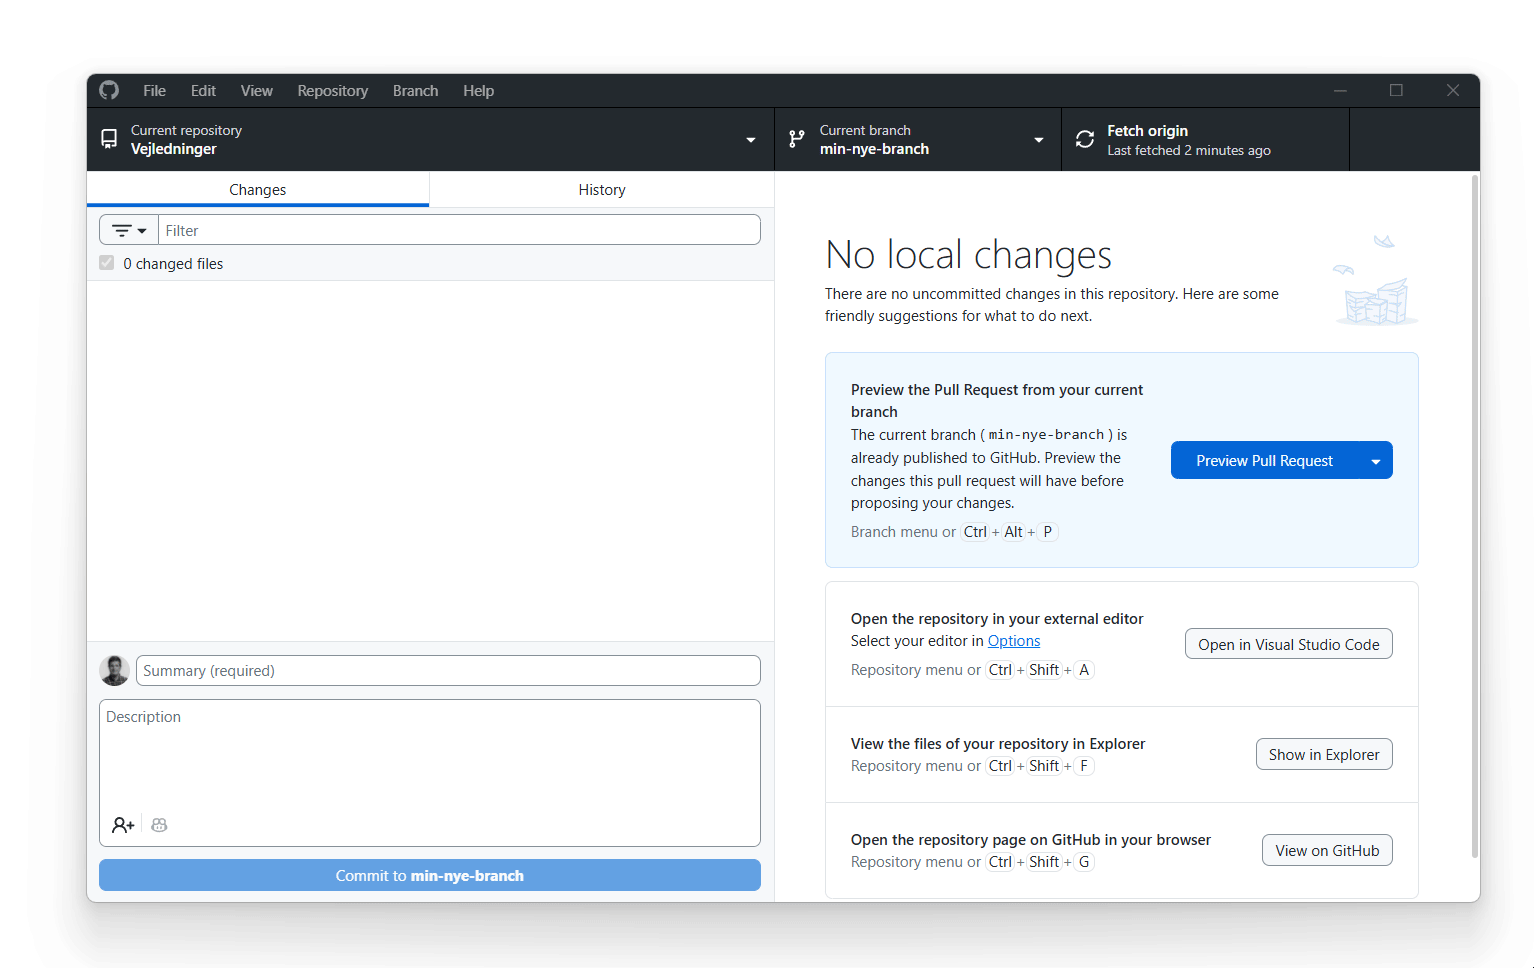Click inside the Summary input field
This screenshot has width=1534, height=968.
[x=447, y=670]
